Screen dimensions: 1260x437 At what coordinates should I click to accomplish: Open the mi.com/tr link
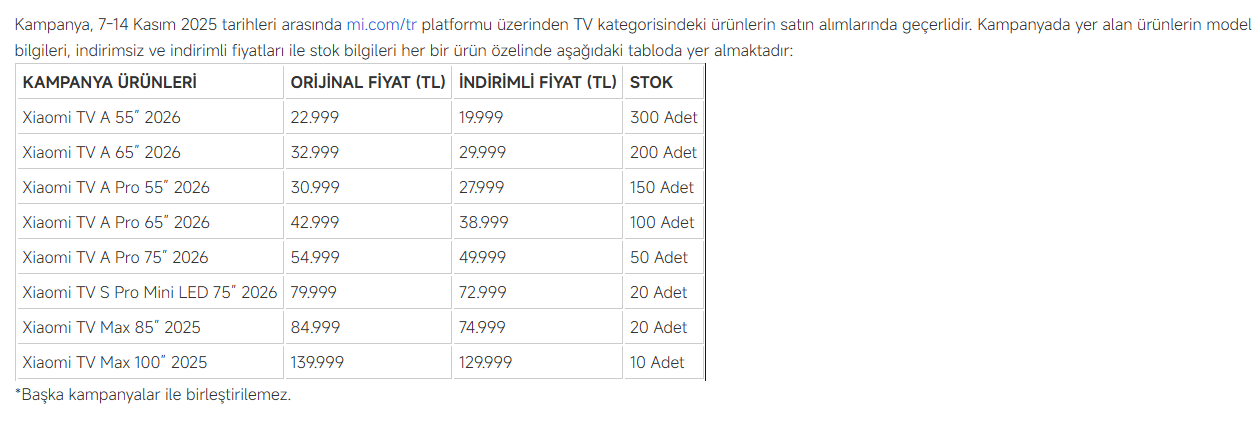point(381,25)
